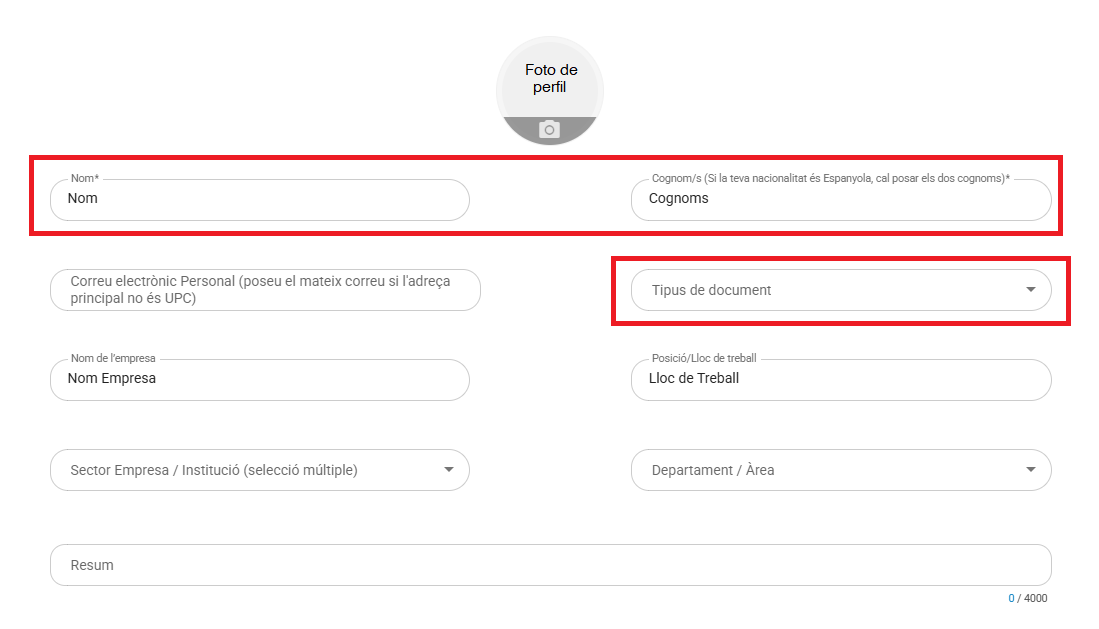
Task: Open the Tipus de document dropdown arrow
Action: (1031, 290)
